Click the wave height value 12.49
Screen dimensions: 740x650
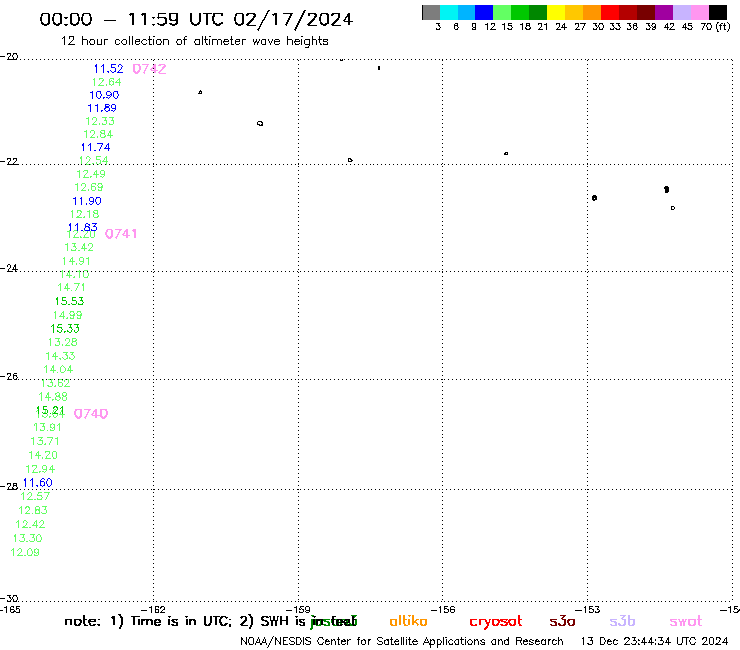tap(91, 174)
